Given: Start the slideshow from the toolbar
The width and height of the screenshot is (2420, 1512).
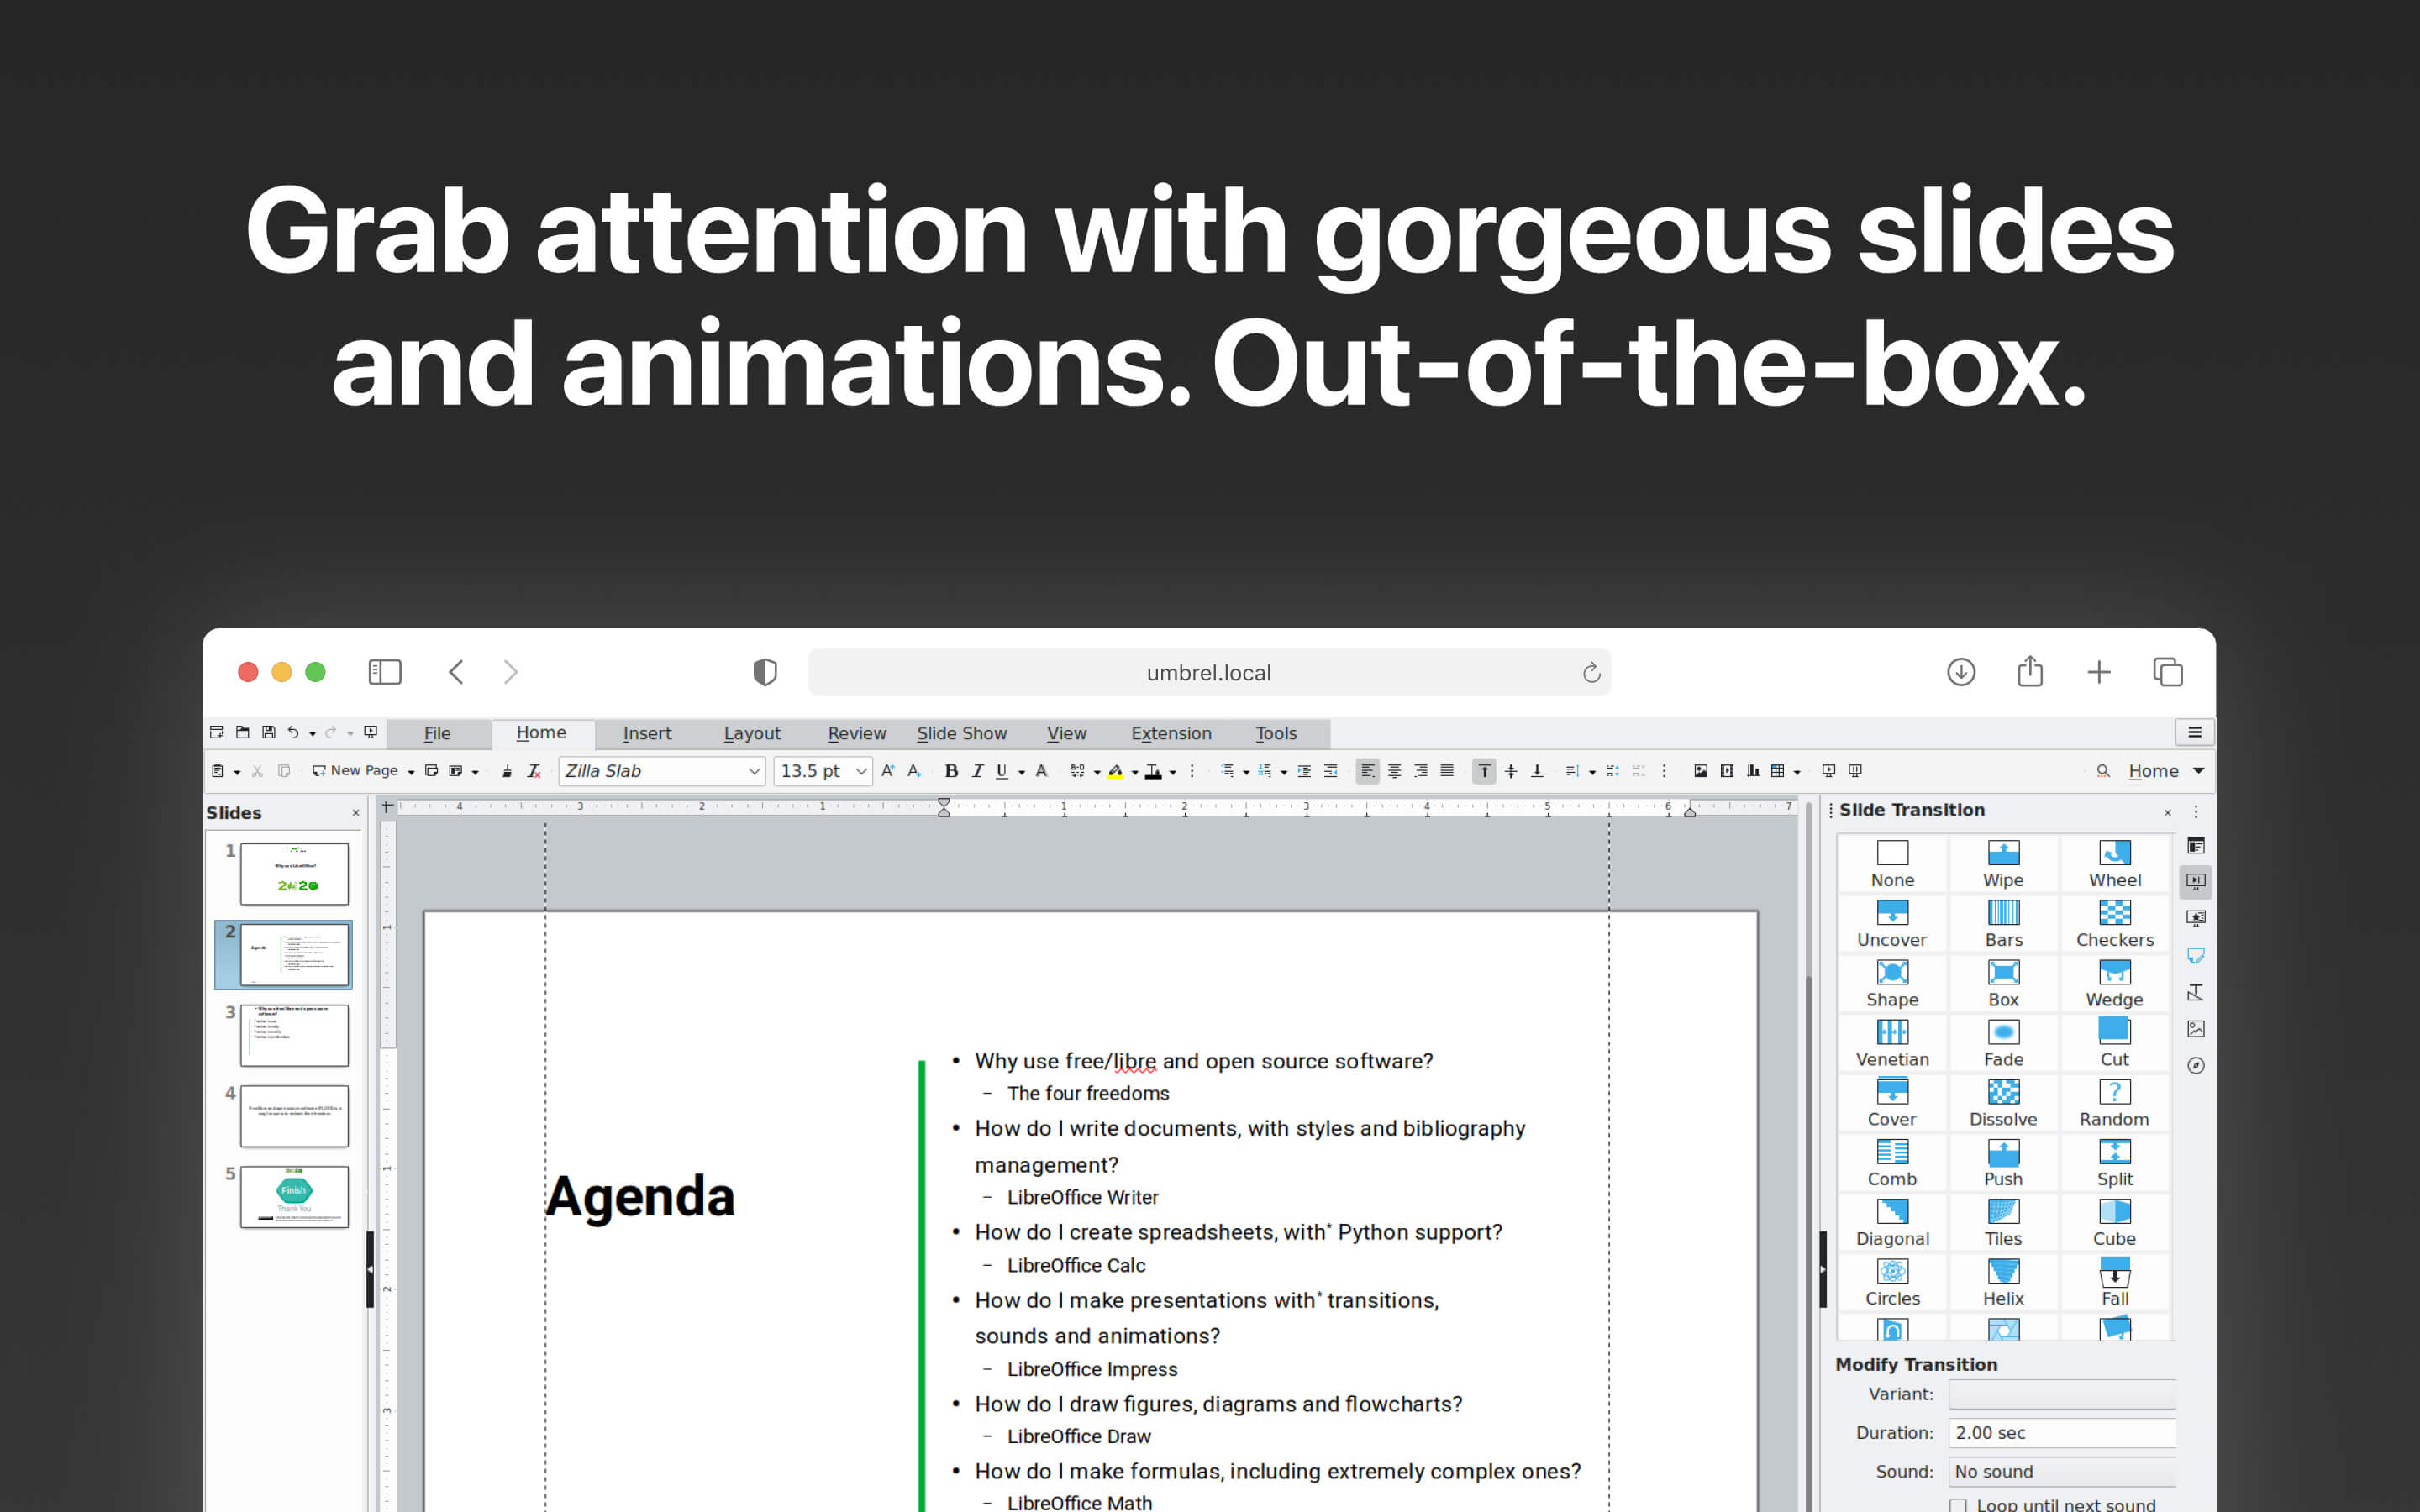Looking at the screenshot, I should point(1829,770).
